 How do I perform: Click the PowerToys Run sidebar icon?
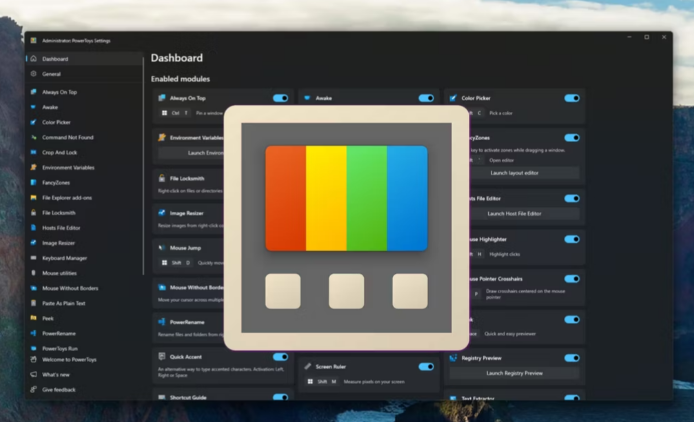[34, 348]
